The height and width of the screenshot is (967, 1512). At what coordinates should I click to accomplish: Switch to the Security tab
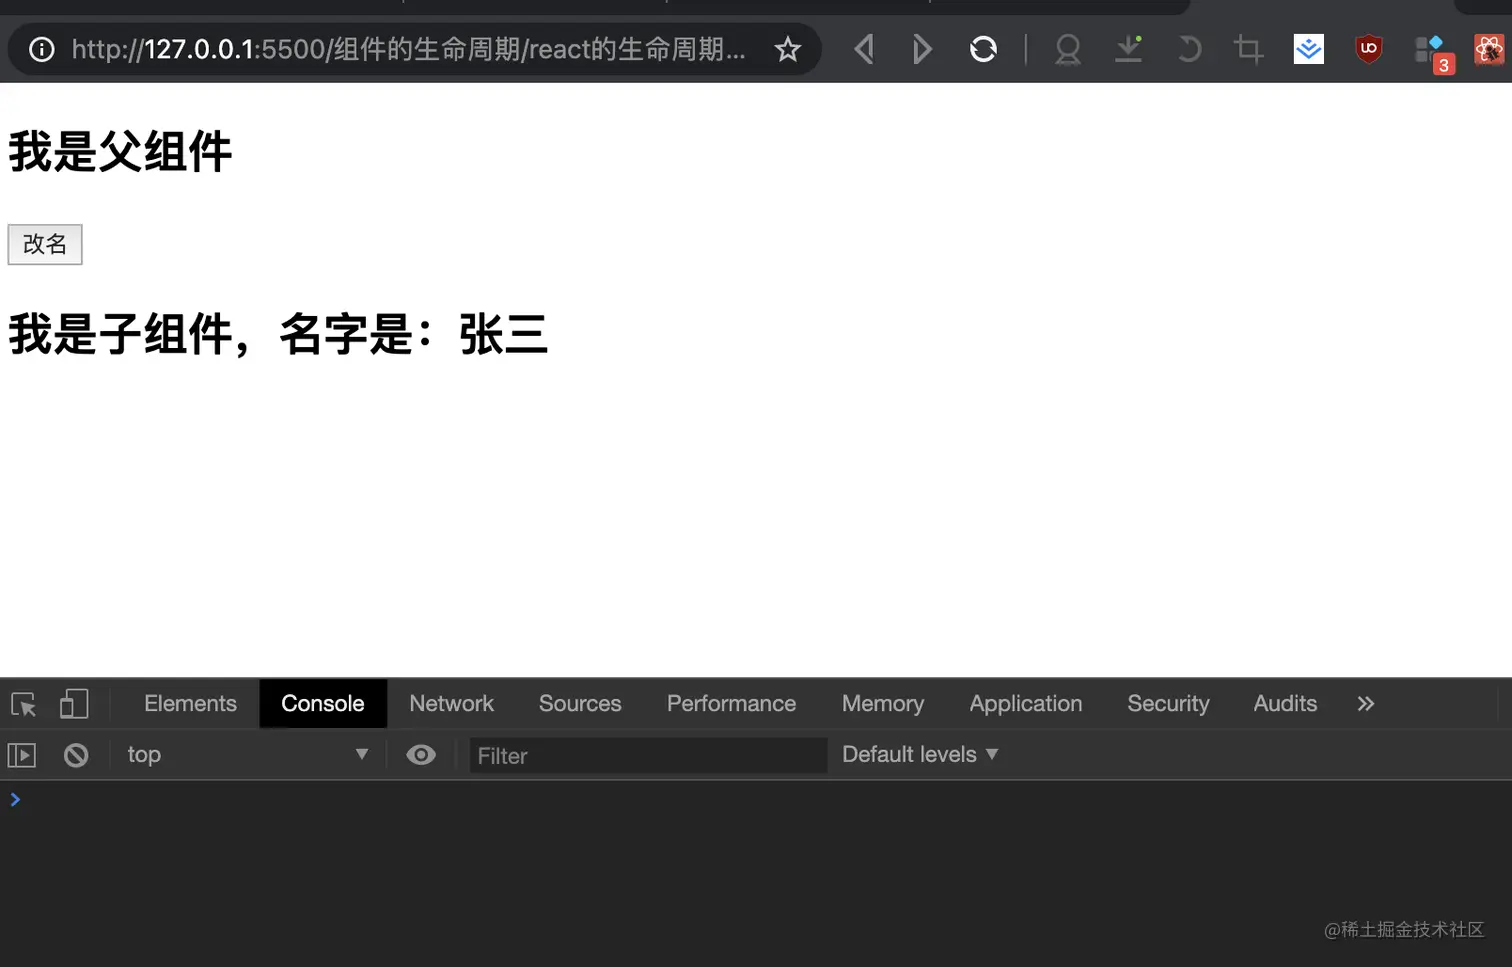pos(1168,704)
